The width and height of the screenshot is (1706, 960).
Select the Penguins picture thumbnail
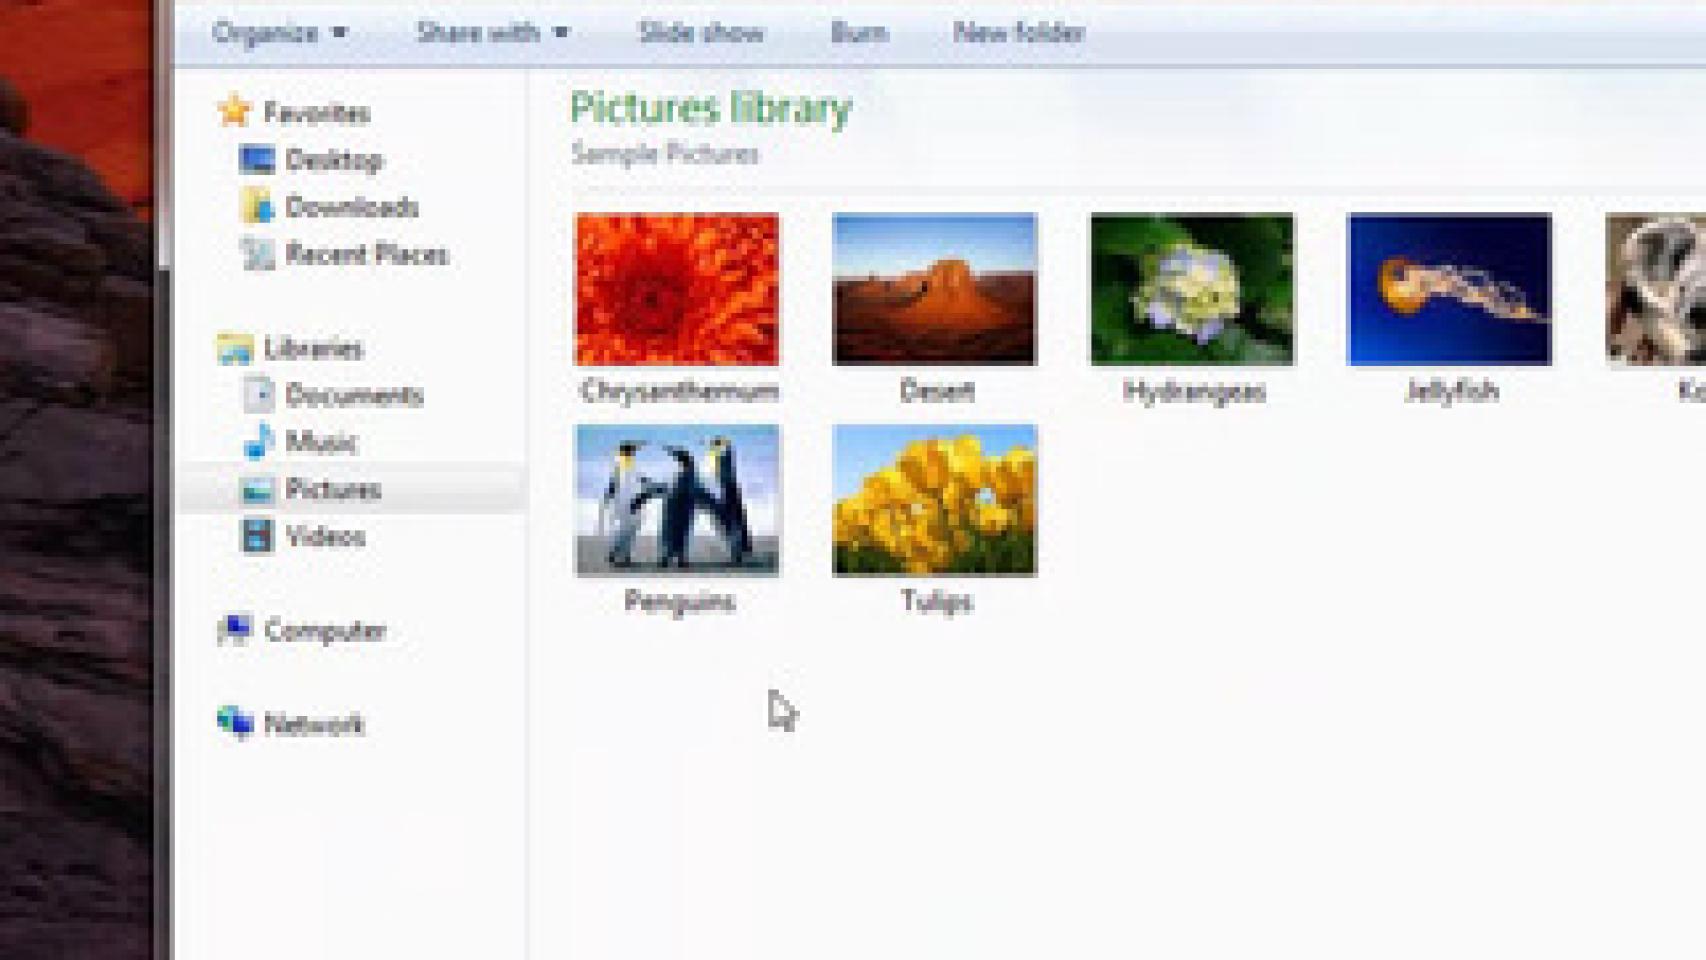coord(677,500)
